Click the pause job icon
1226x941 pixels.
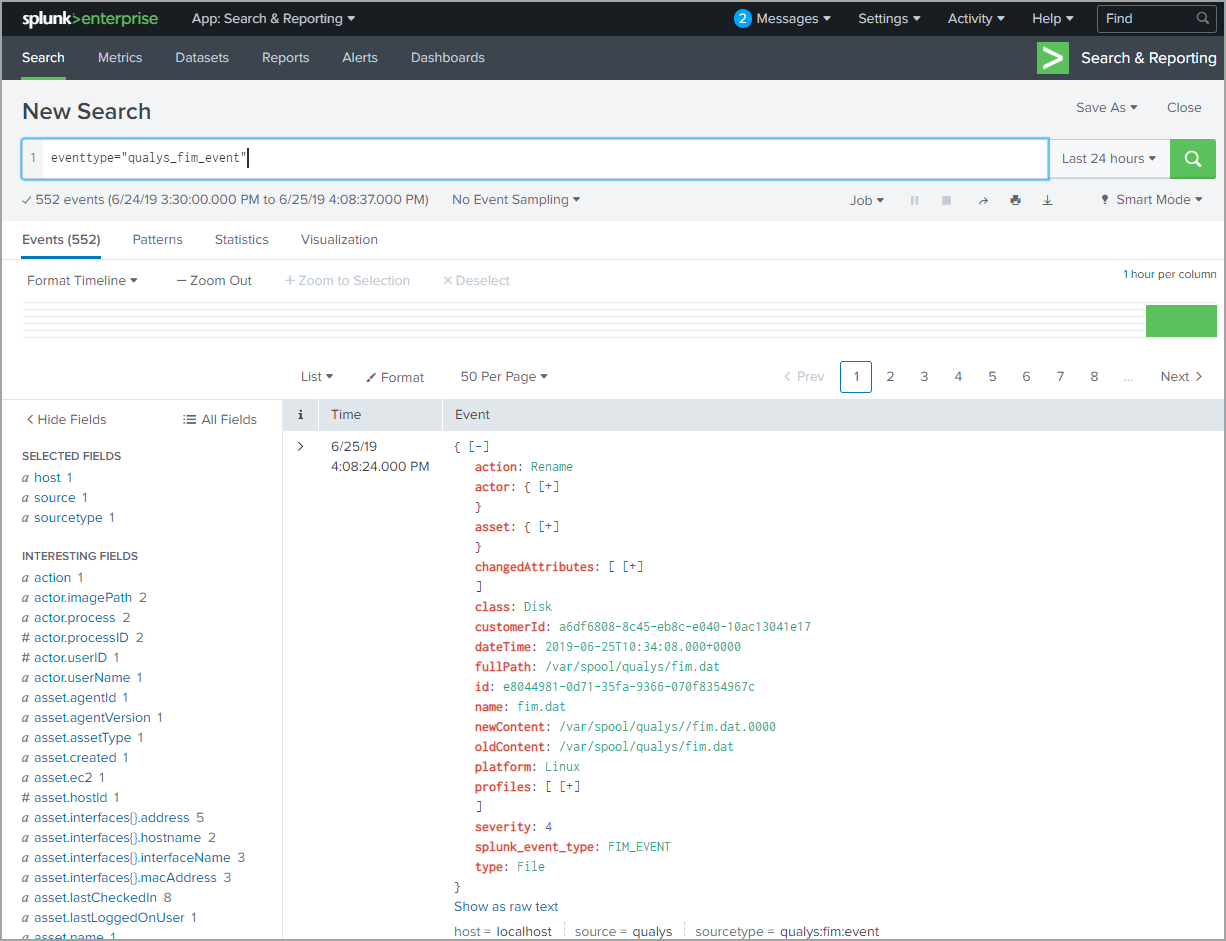[914, 200]
